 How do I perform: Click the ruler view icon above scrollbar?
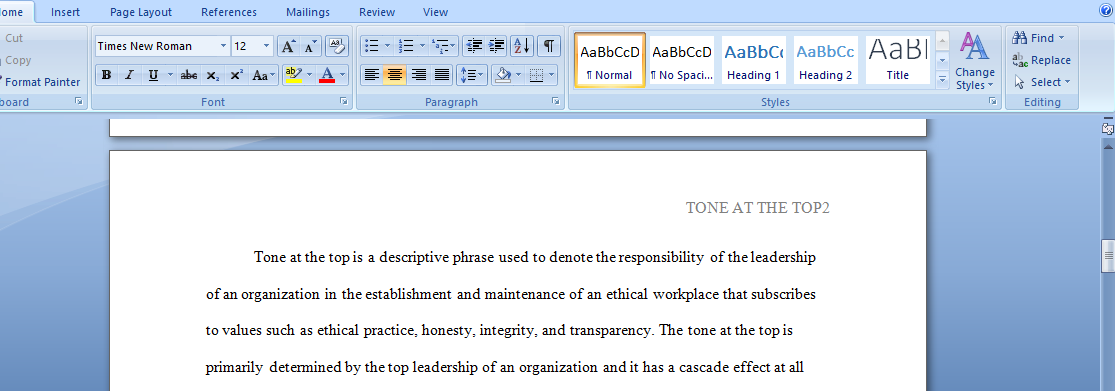tap(1107, 129)
